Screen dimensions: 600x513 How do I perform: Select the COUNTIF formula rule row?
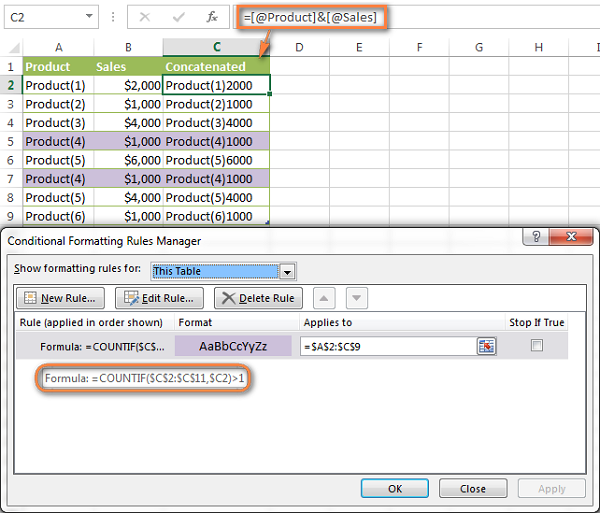(292, 346)
